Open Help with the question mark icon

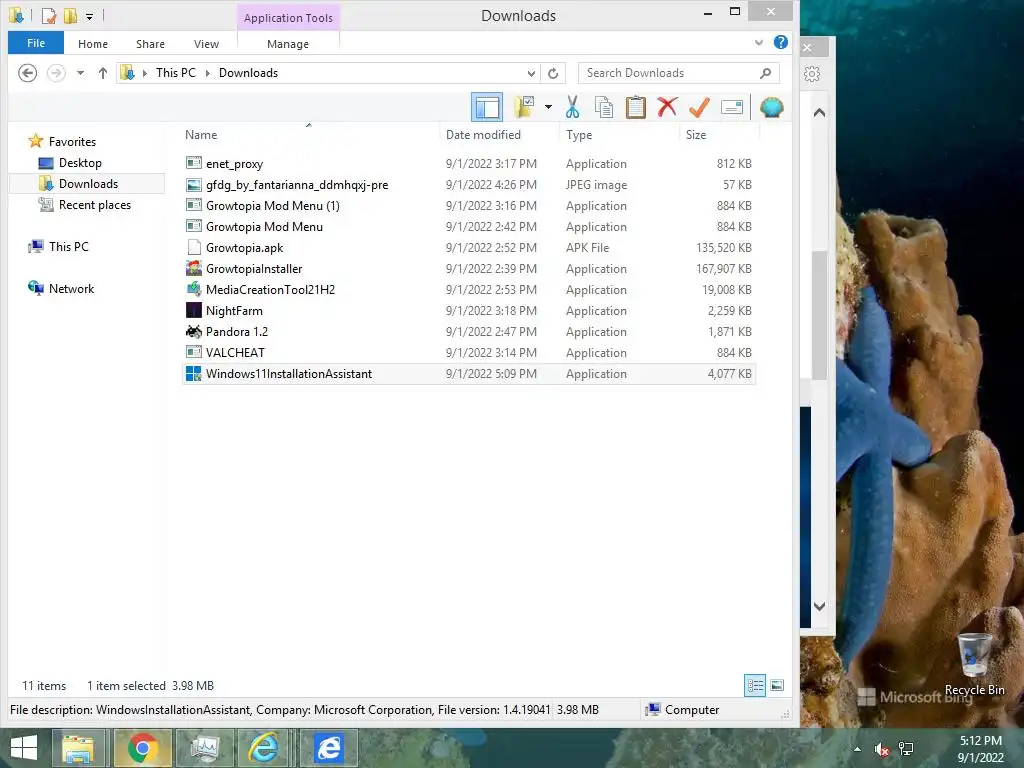pos(780,42)
